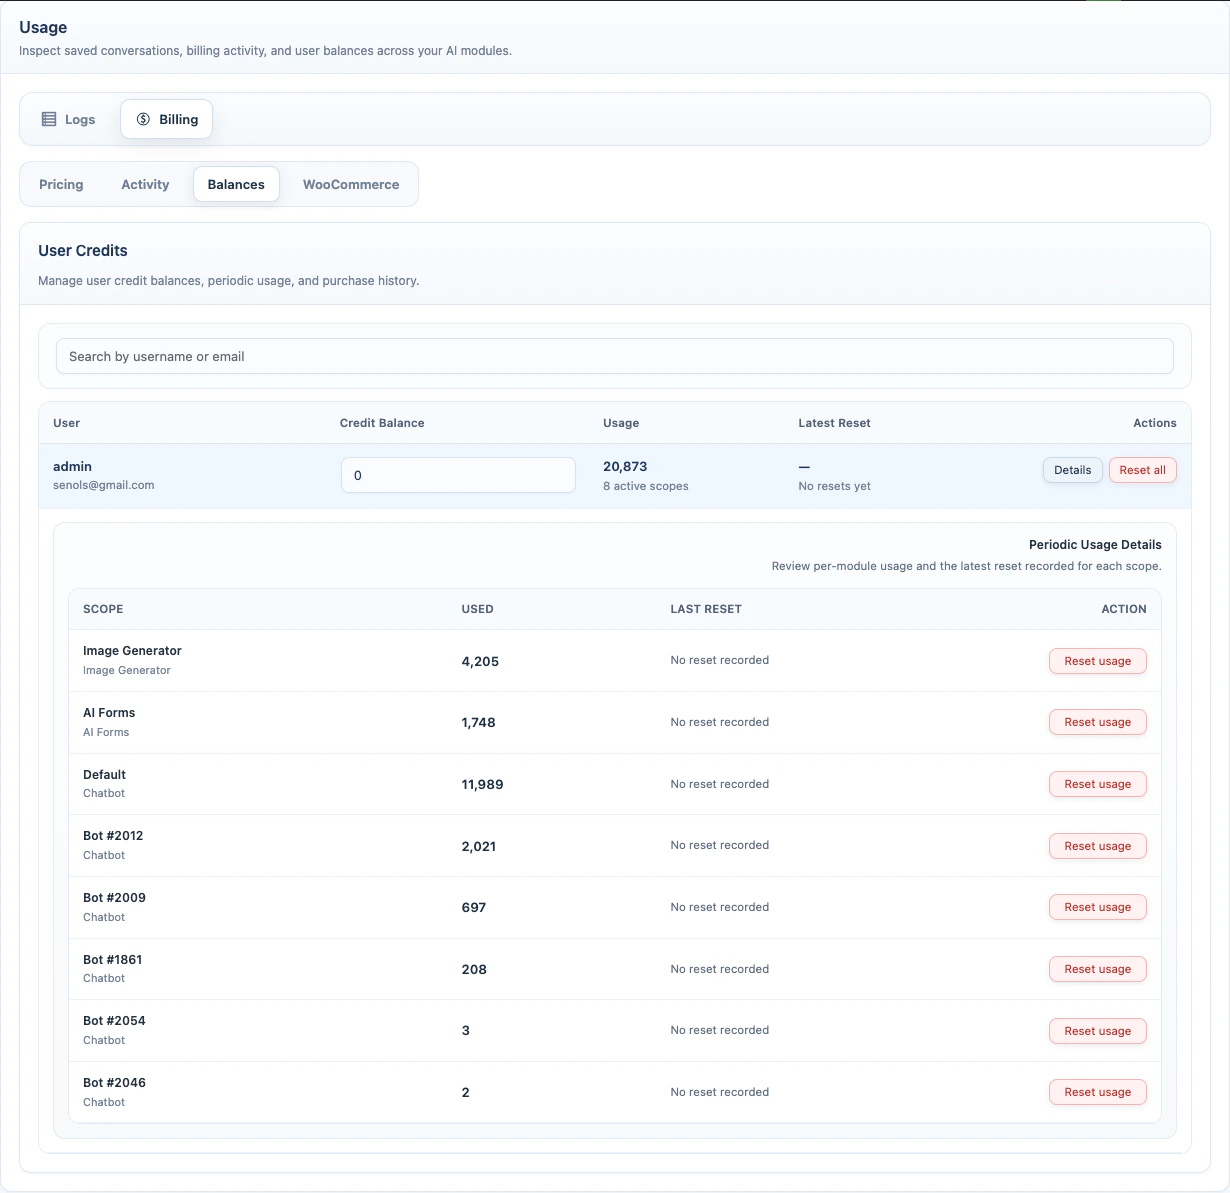Reset usage for Bot #2046
The height and width of the screenshot is (1193, 1230).
pyautogui.click(x=1097, y=1092)
